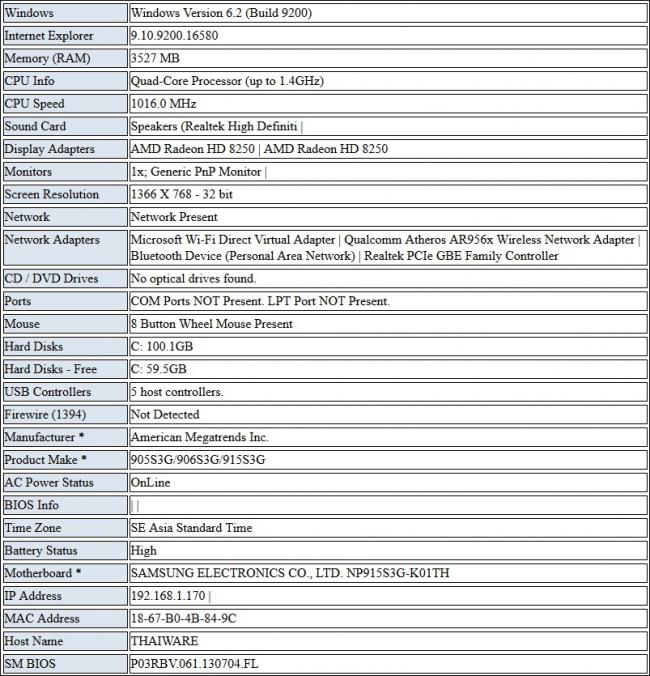This screenshot has height=676, width=650.
Task: Select the "9.10.9200.16580" version value
Action: coord(174,36)
